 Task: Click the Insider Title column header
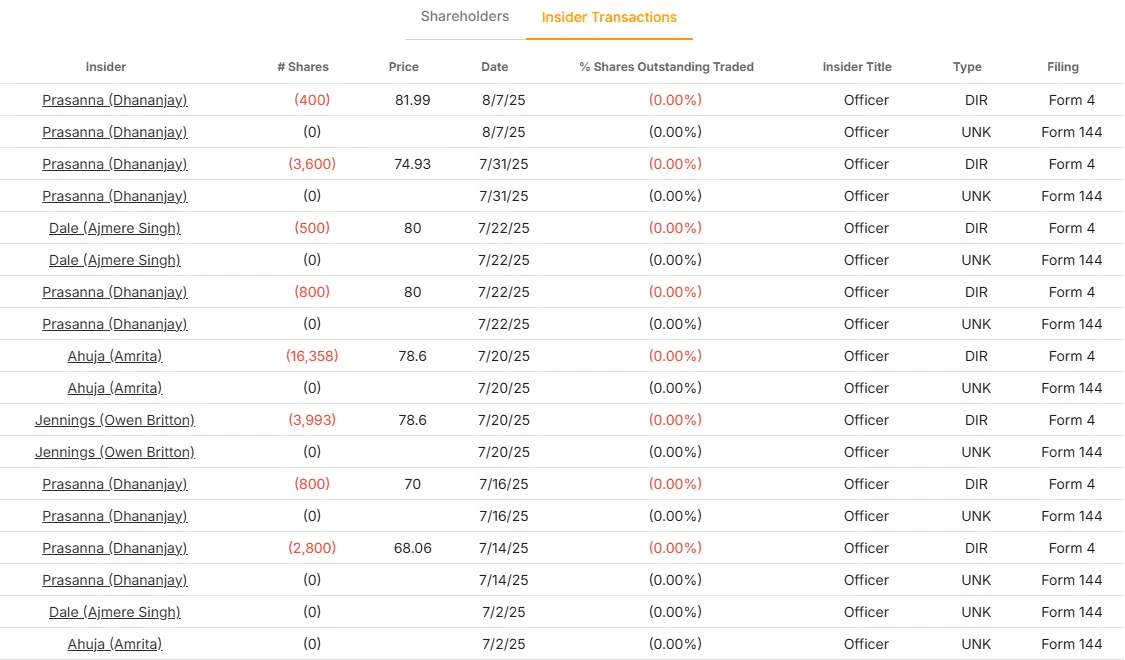(857, 67)
